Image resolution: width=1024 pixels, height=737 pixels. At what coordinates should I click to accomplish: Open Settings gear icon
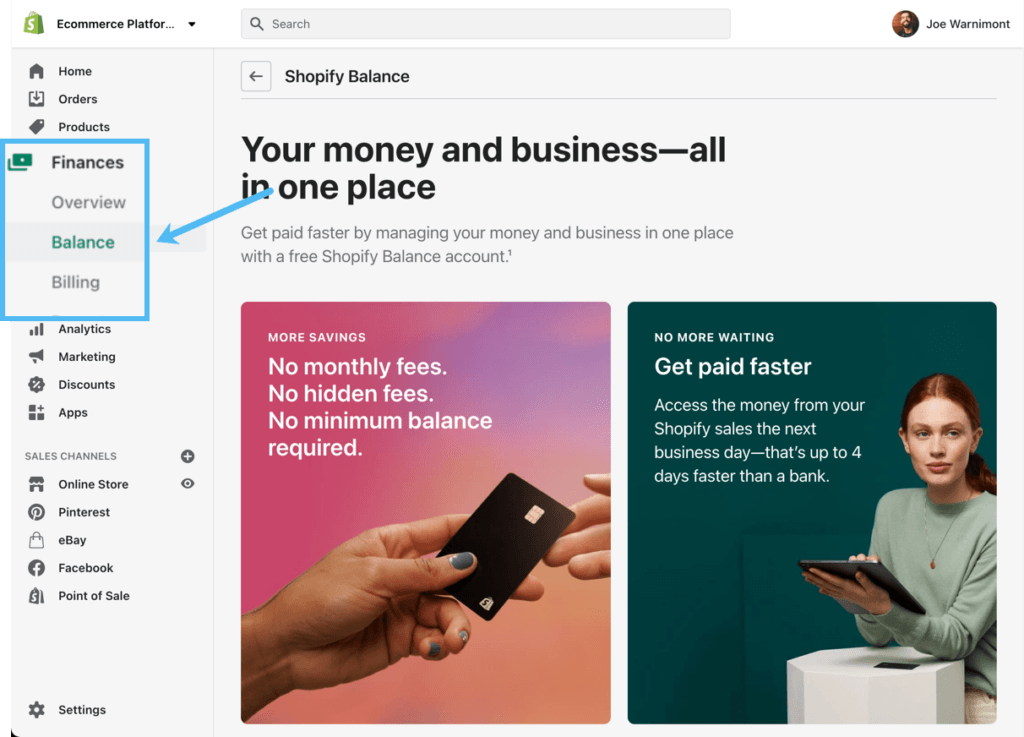(x=37, y=710)
